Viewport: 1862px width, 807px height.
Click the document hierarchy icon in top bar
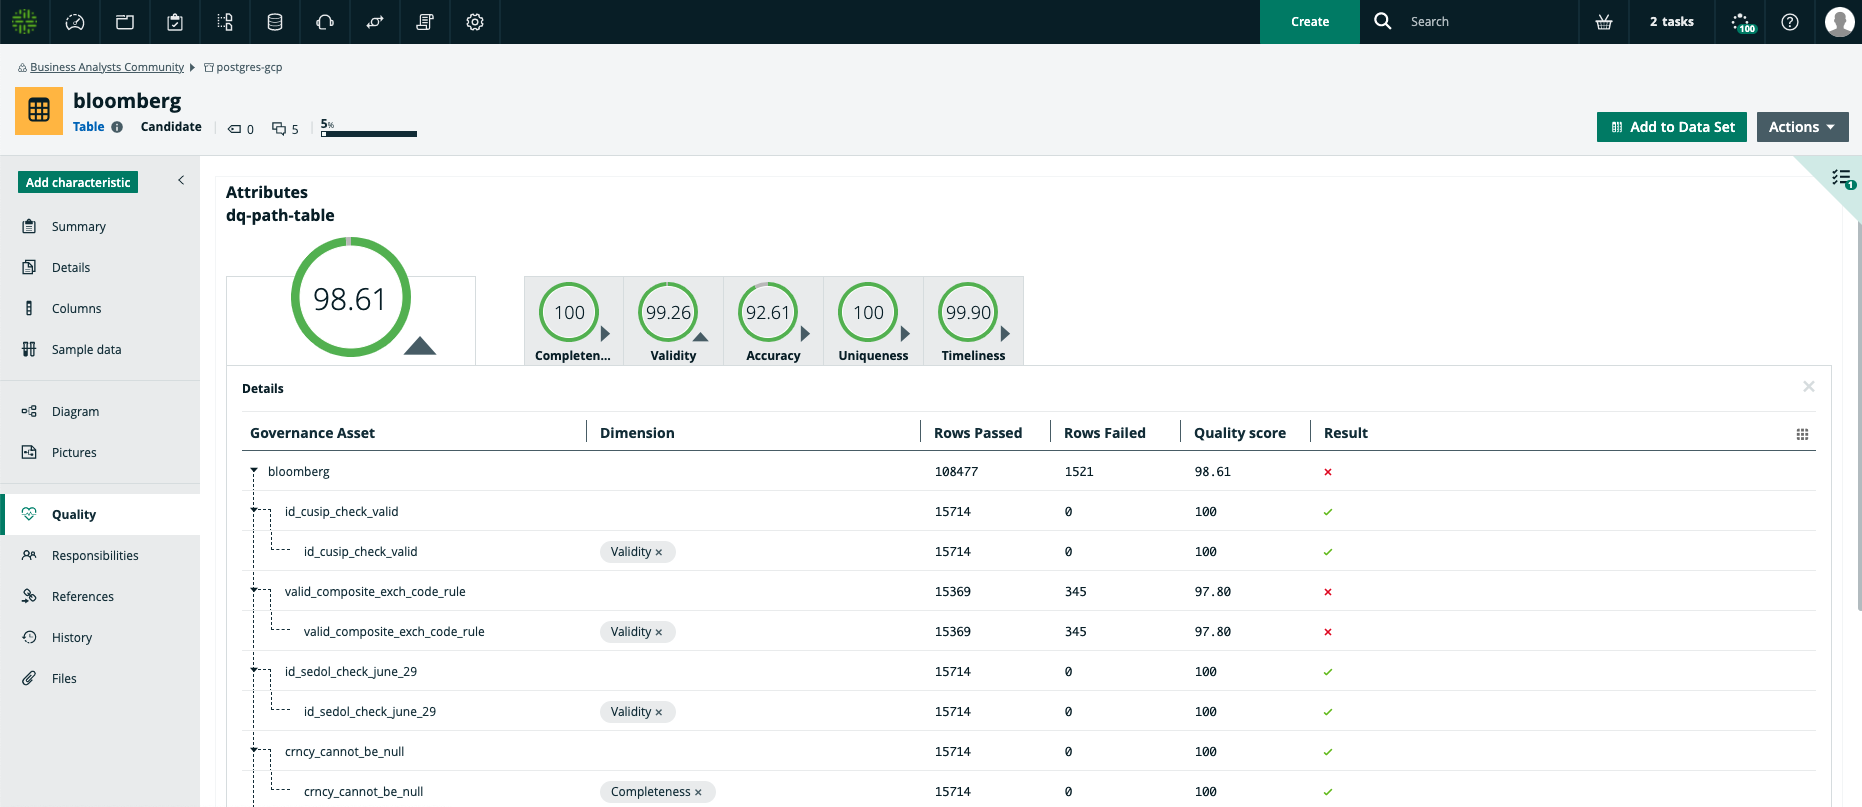tap(225, 22)
